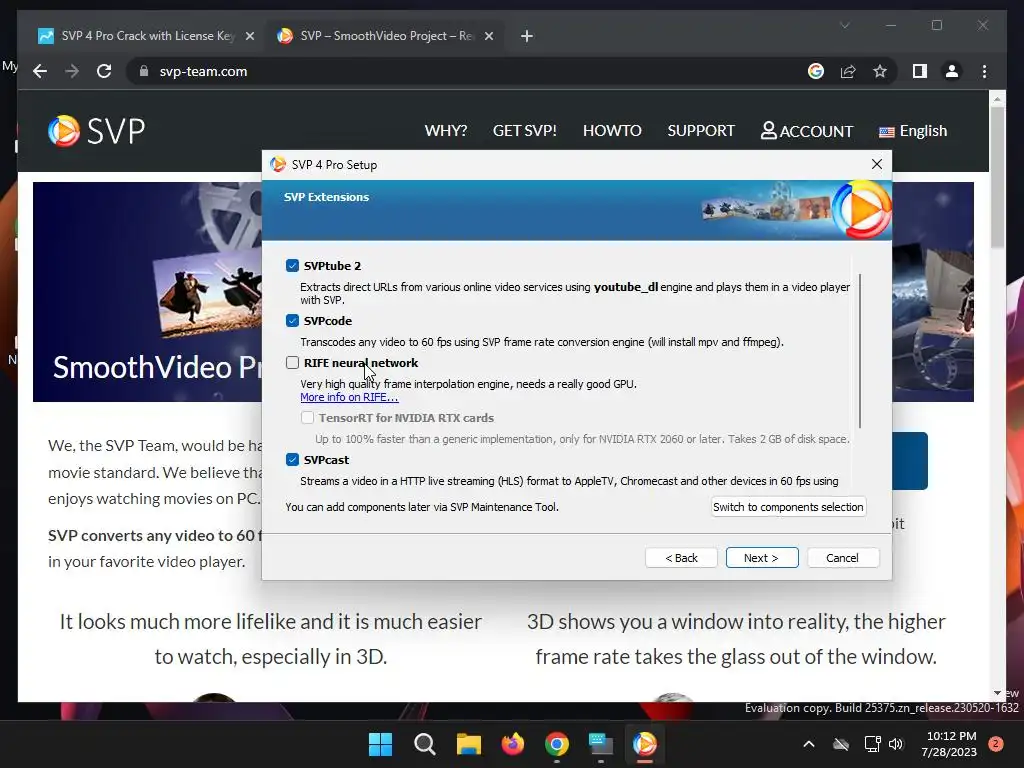Click the SVP logo on website

coord(97,131)
